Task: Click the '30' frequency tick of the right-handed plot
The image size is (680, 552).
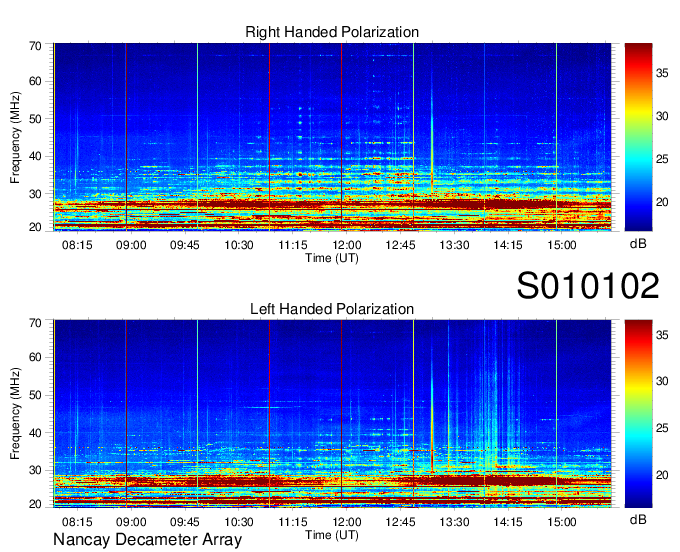Action: coord(35,194)
